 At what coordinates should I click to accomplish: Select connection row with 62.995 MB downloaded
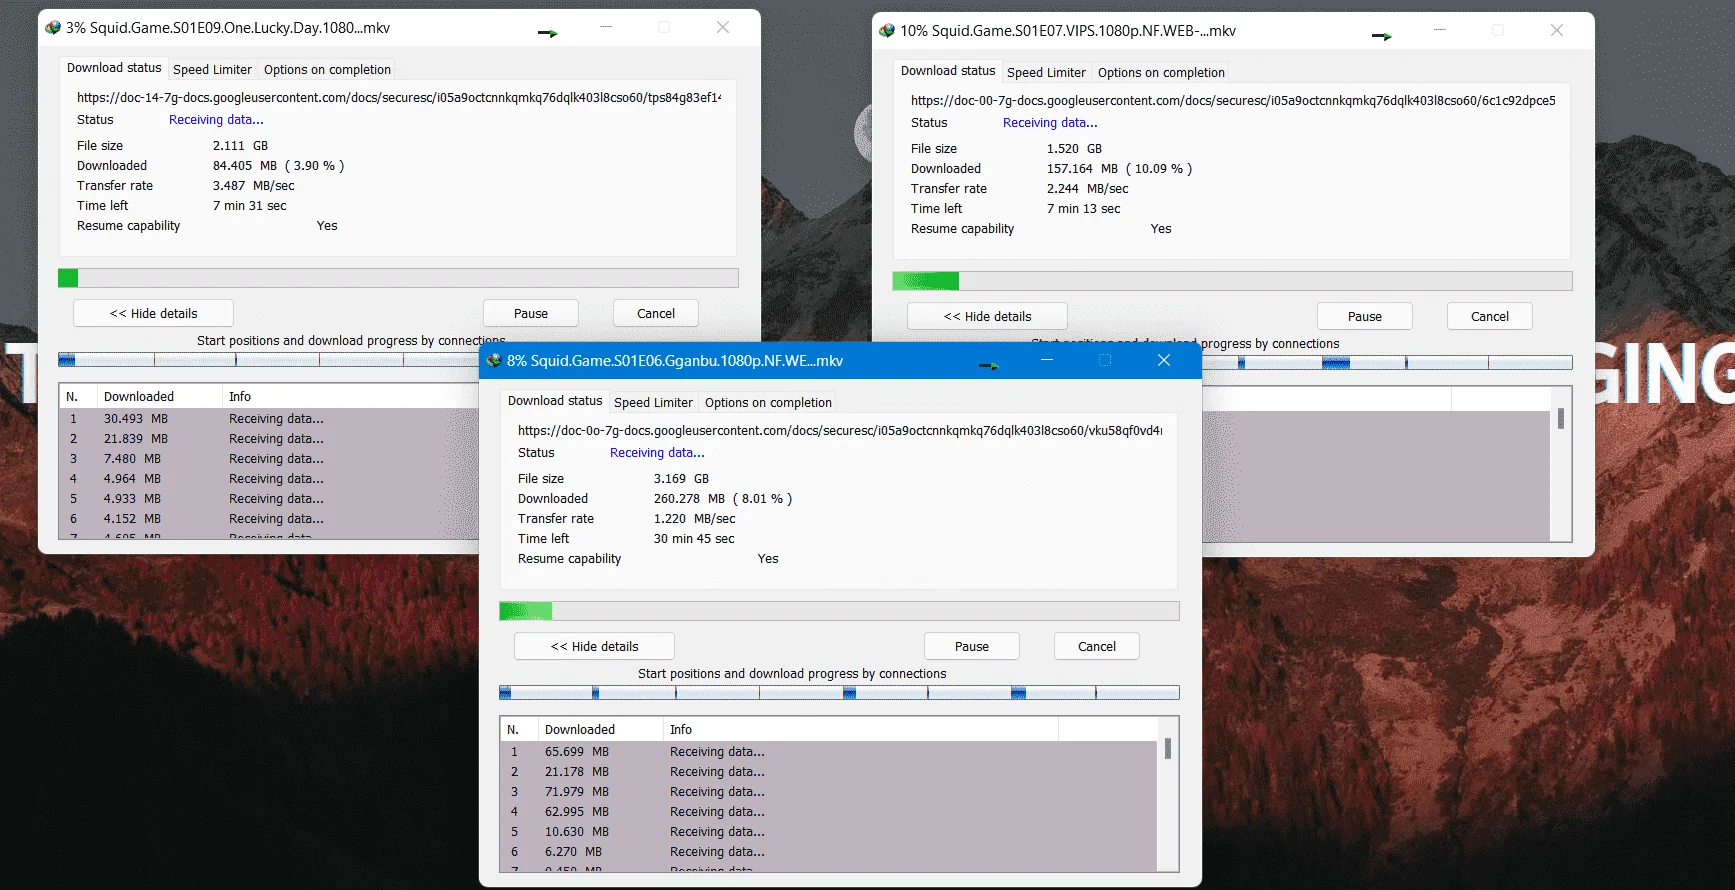(829, 811)
